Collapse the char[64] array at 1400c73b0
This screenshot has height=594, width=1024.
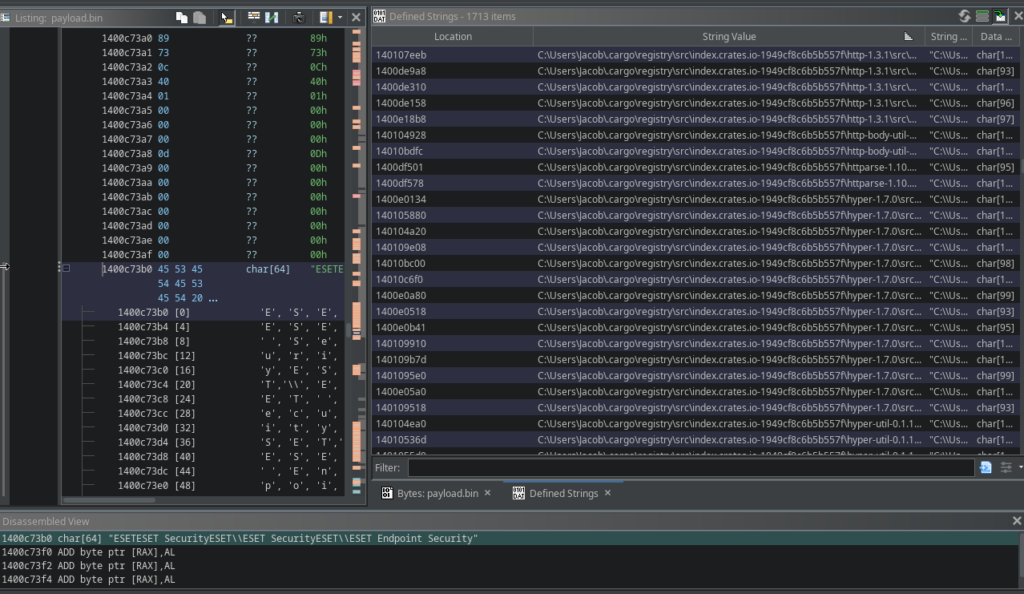[x=66, y=269]
